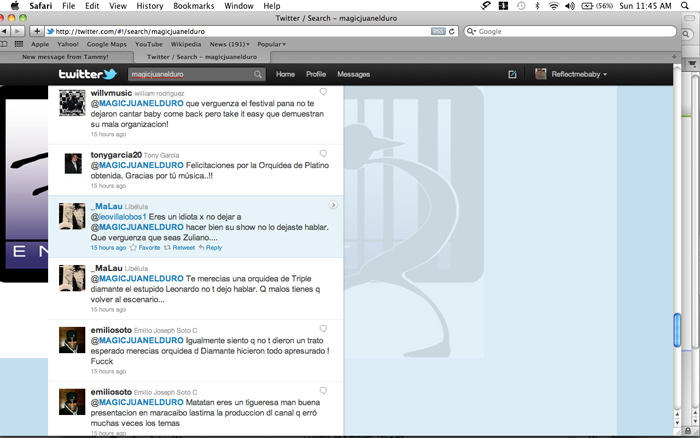Open the Apple menu
Image resolution: width=700 pixels, height=438 pixels.
click(x=15, y=6)
